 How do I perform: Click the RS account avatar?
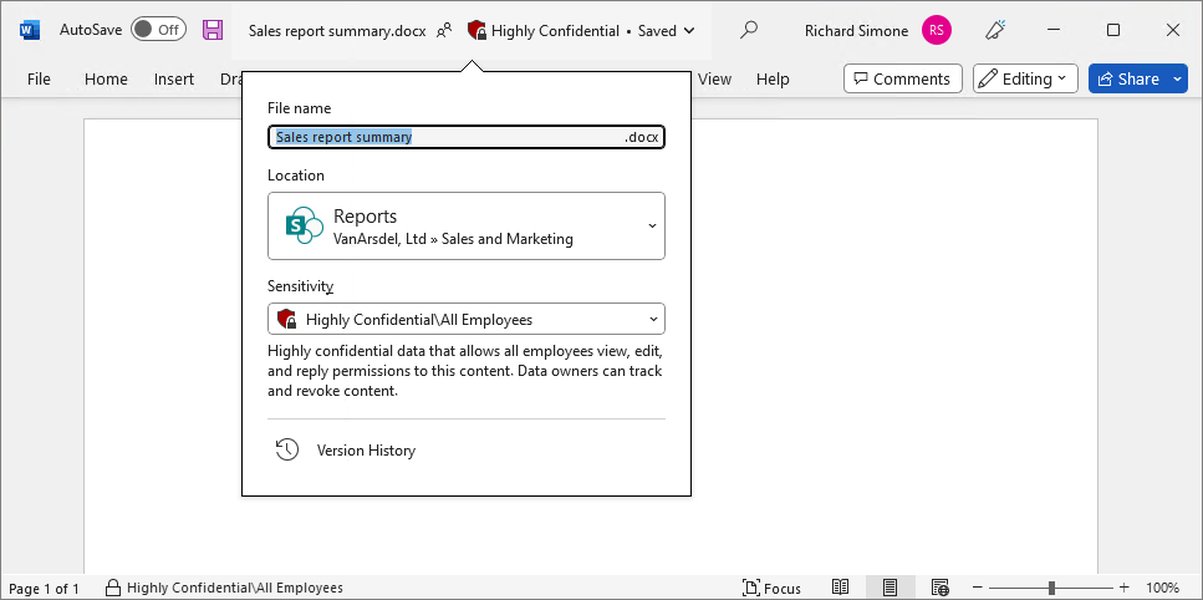[936, 30]
